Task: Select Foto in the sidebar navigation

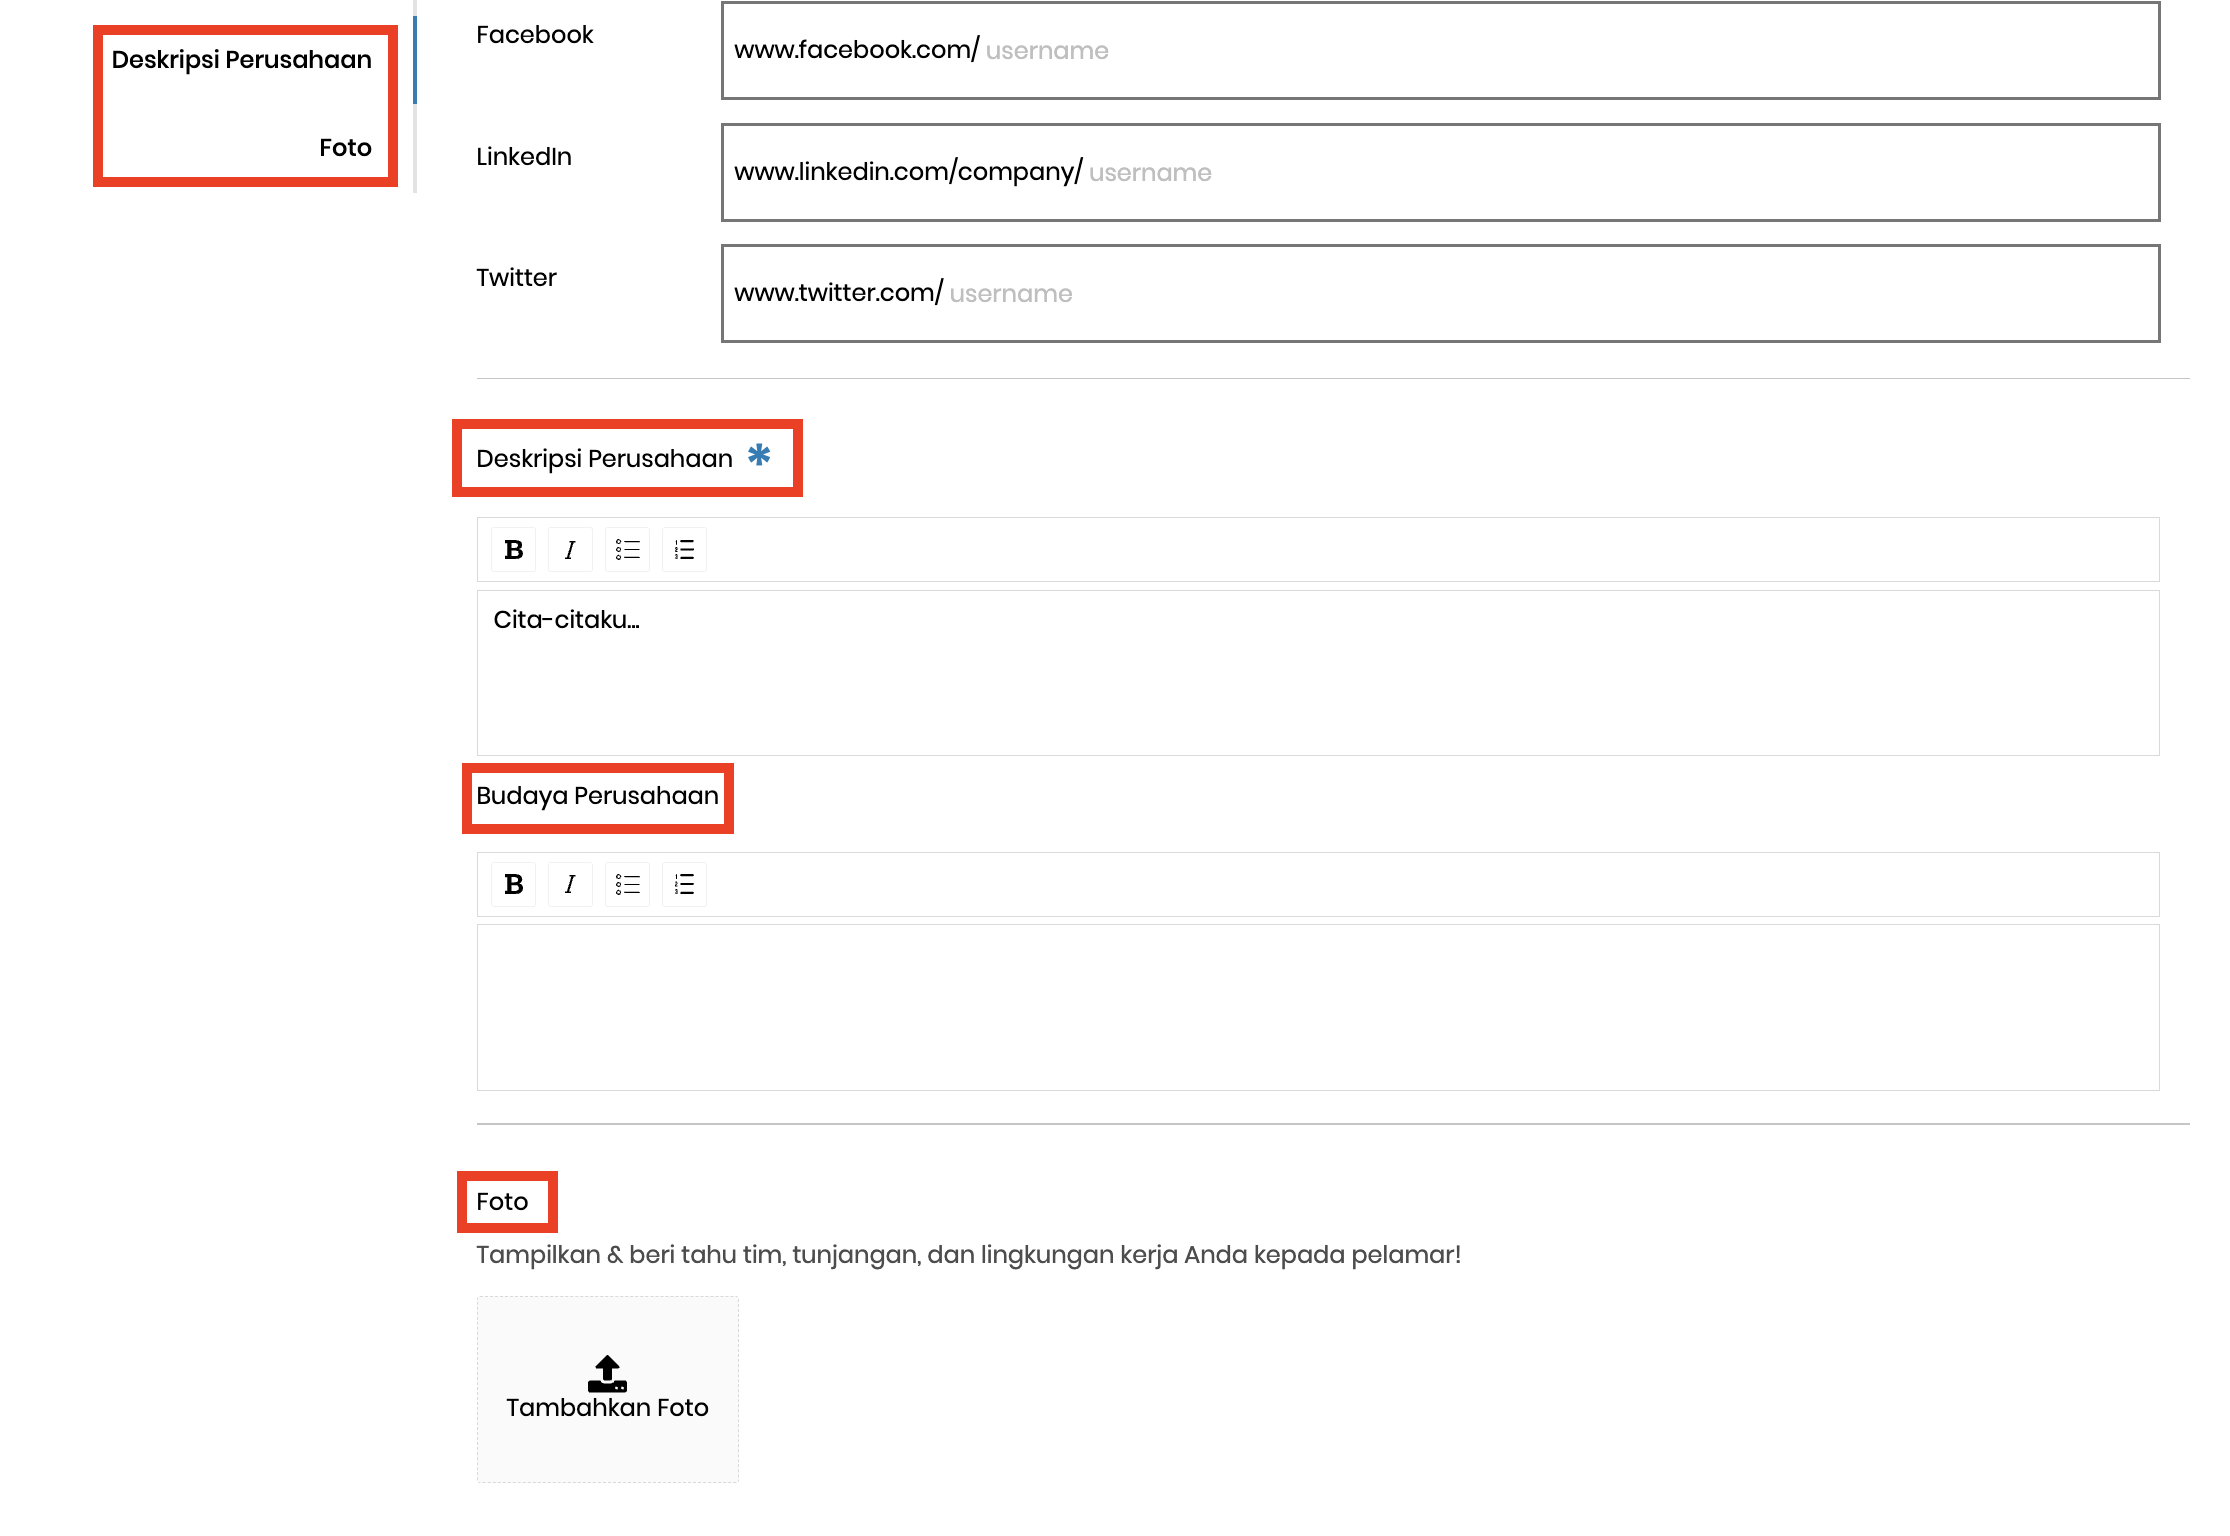Action: click(x=344, y=147)
